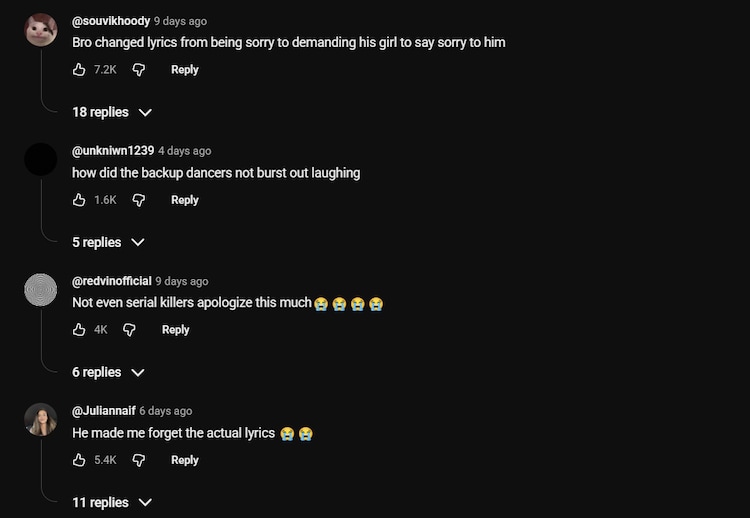The width and height of the screenshot is (750, 518).
Task: Like the comment by @souvikhoody
Action: coord(79,70)
